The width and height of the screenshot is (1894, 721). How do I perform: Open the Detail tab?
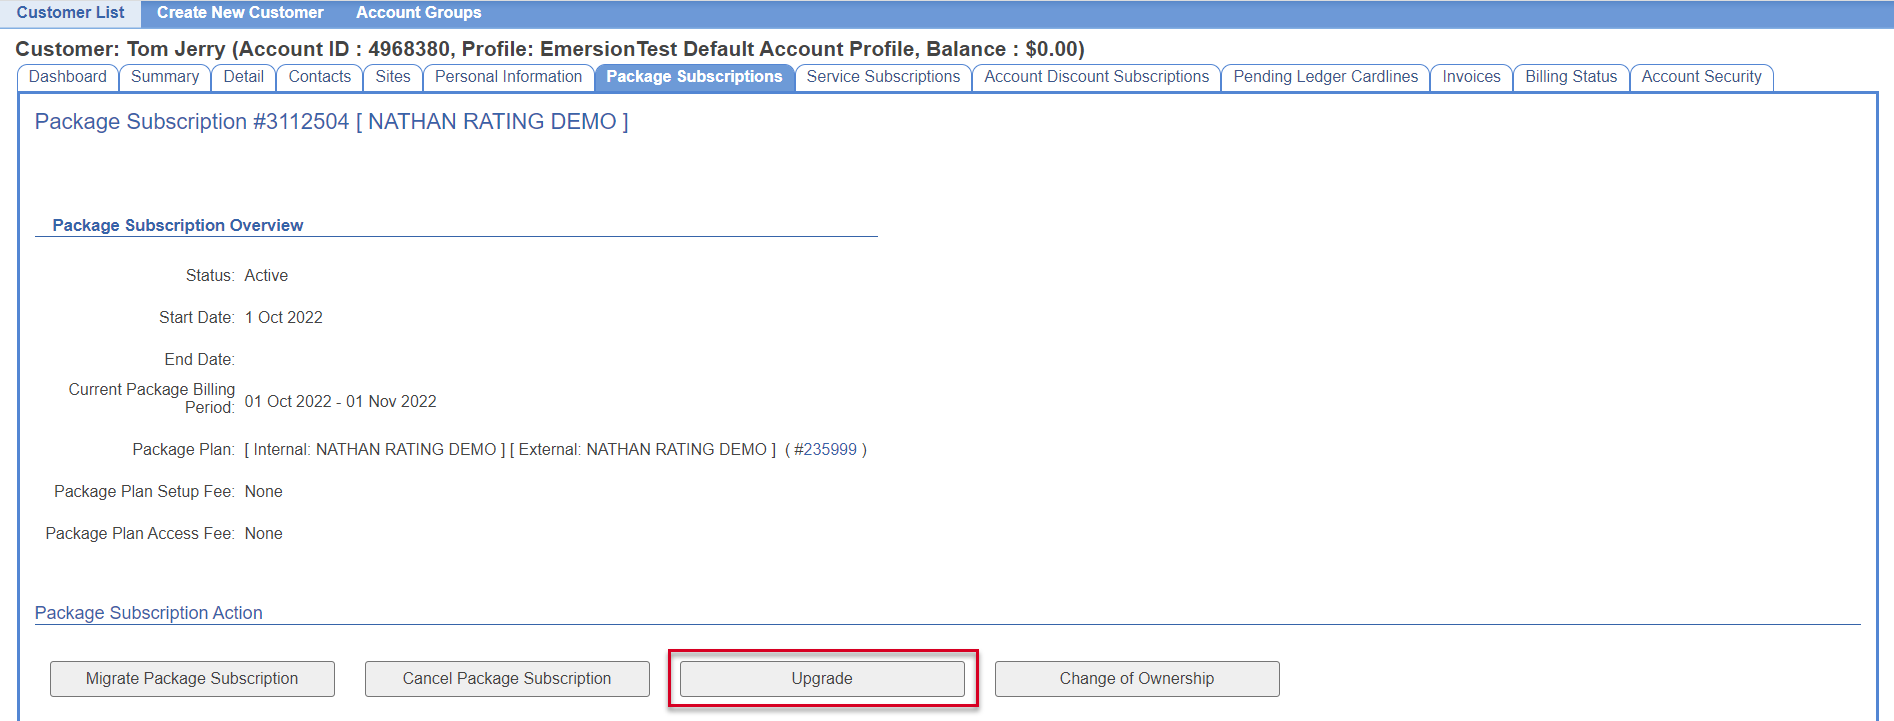pos(243,77)
